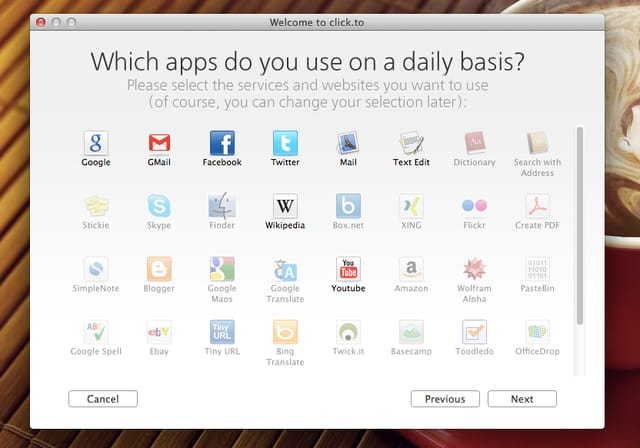
Task: Enable the Skype icon
Action: pos(159,206)
